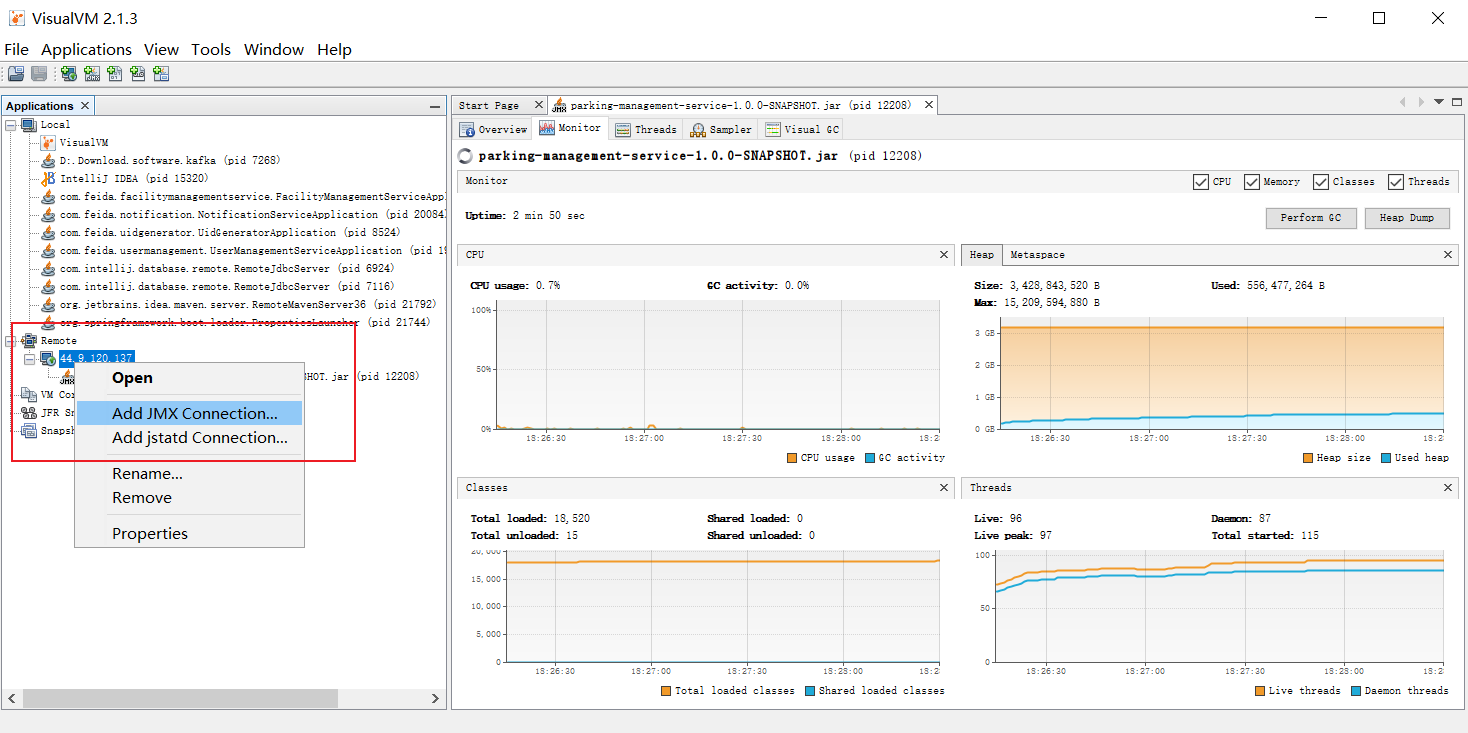
Task: Close the Classes chart panel
Action: 944,488
